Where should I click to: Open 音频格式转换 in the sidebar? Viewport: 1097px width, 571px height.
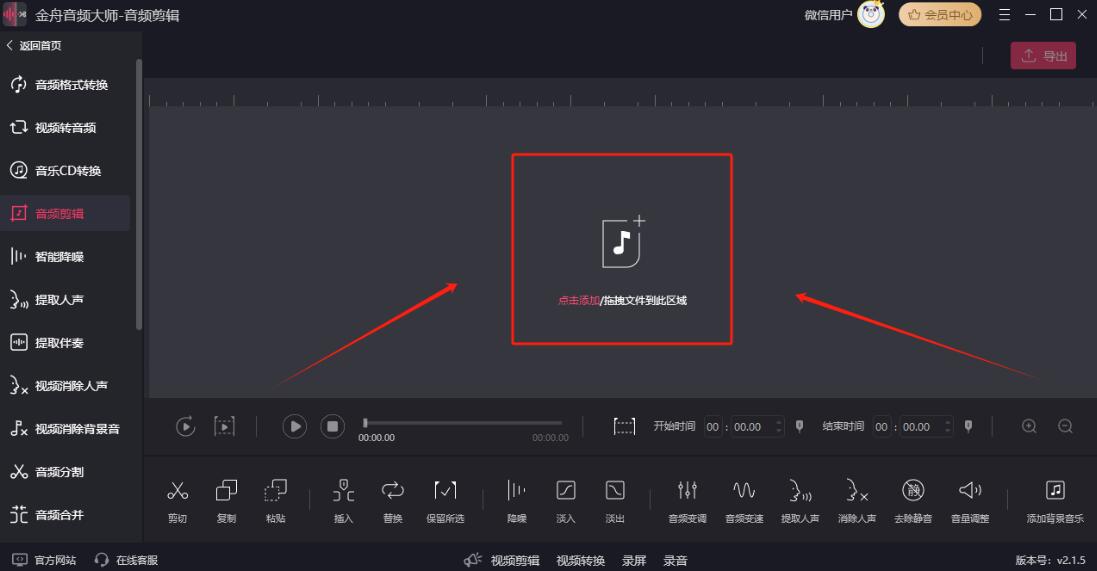point(65,85)
